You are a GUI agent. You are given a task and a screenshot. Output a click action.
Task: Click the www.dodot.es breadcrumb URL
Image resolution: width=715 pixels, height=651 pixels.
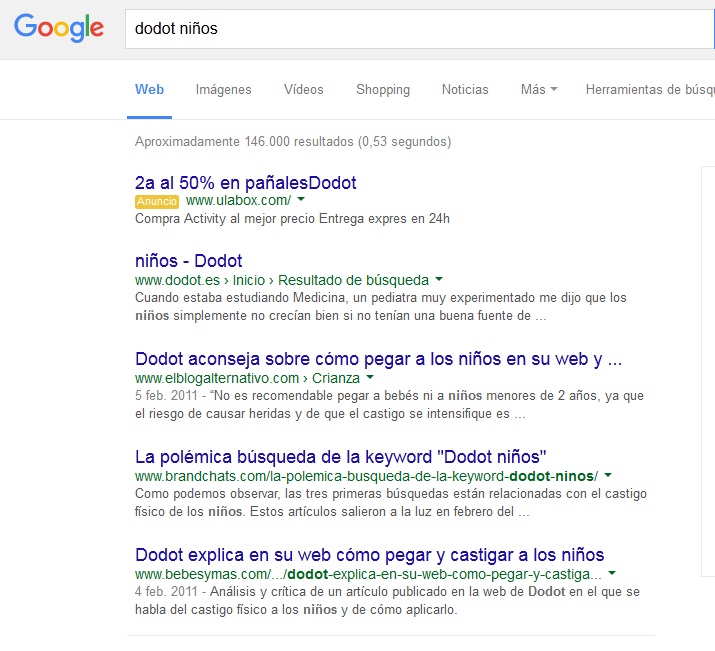(282, 280)
